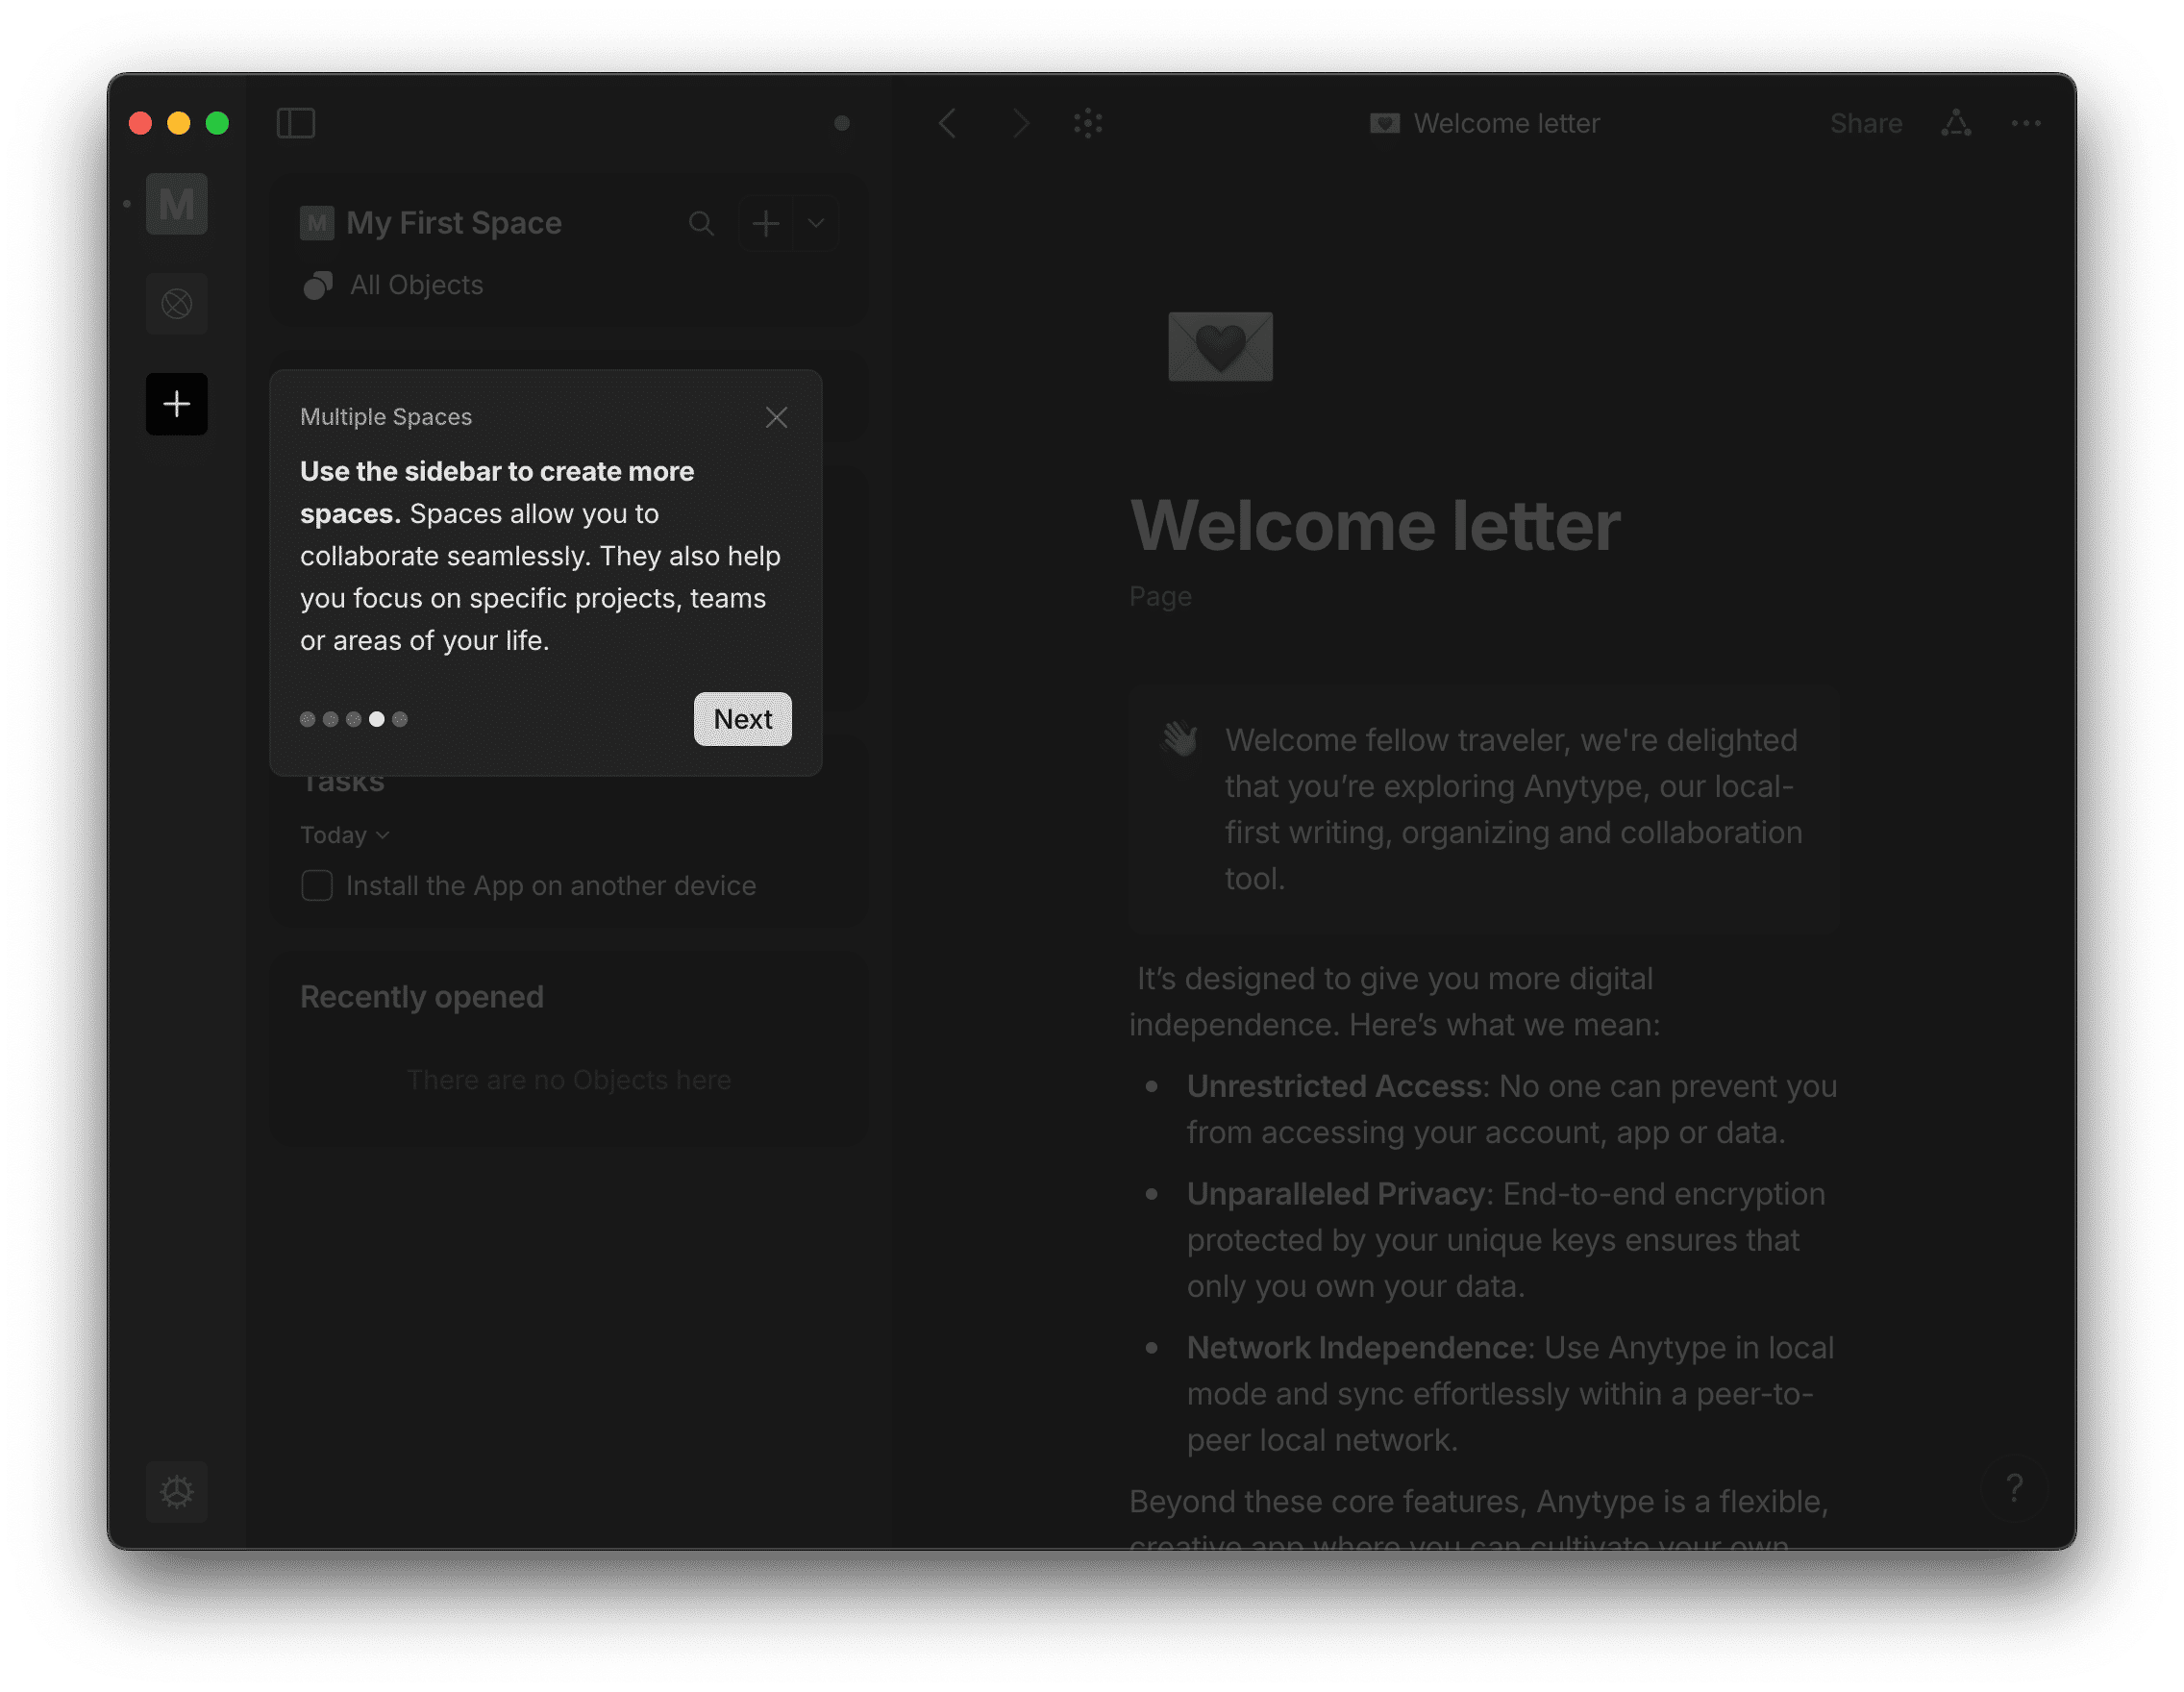
Task: Open the settings gear icon
Action: coord(177,1491)
